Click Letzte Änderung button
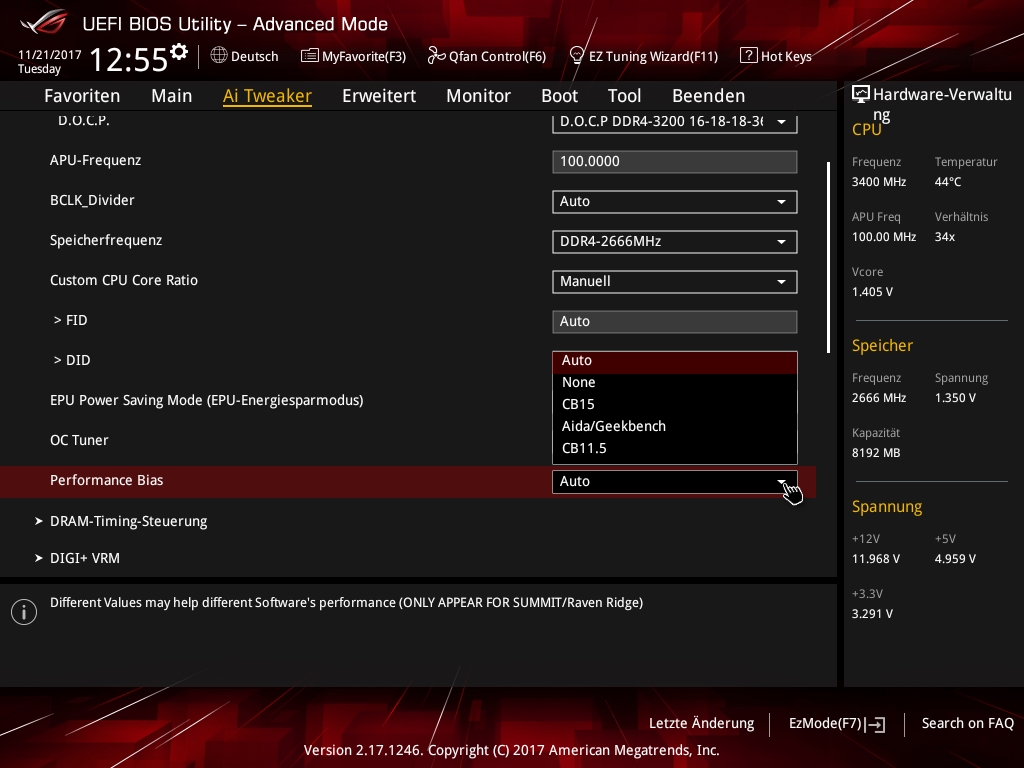Viewport: 1024px width, 768px height. tap(701, 724)
